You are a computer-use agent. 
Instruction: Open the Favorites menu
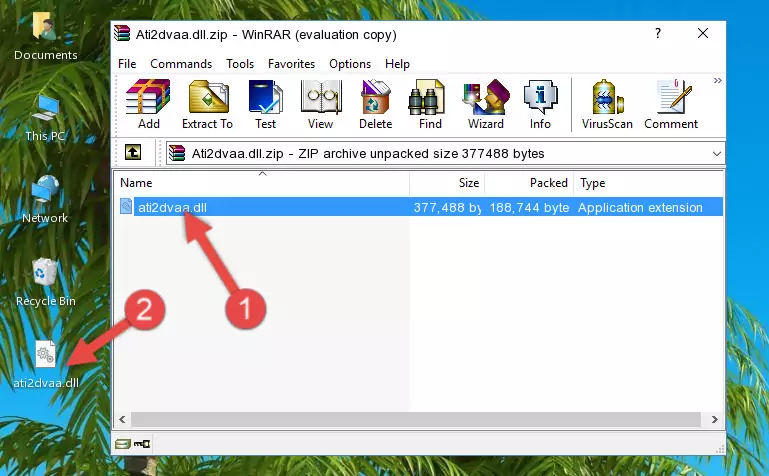click(x=291, y=64)
